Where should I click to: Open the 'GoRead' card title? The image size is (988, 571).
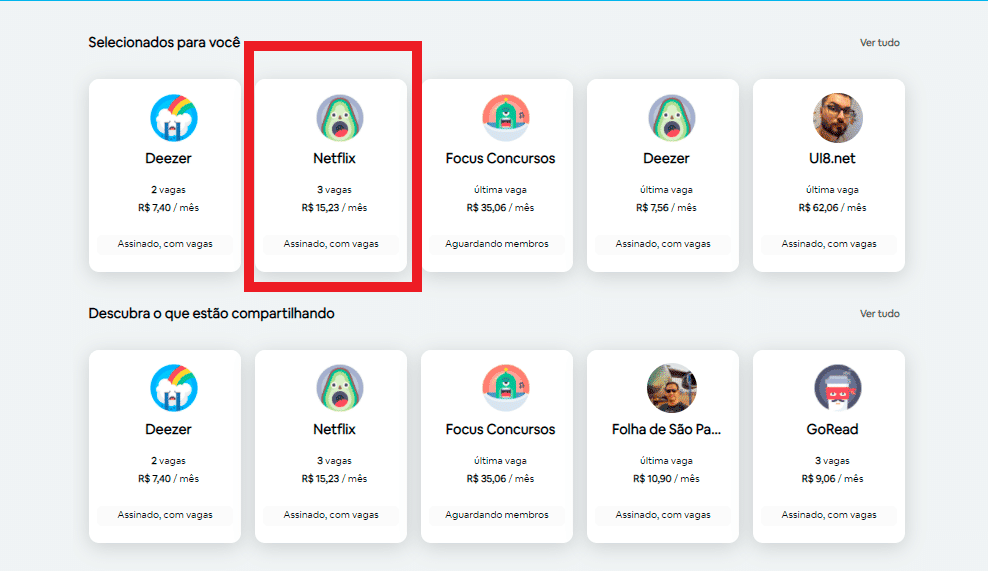coord(832,429)
